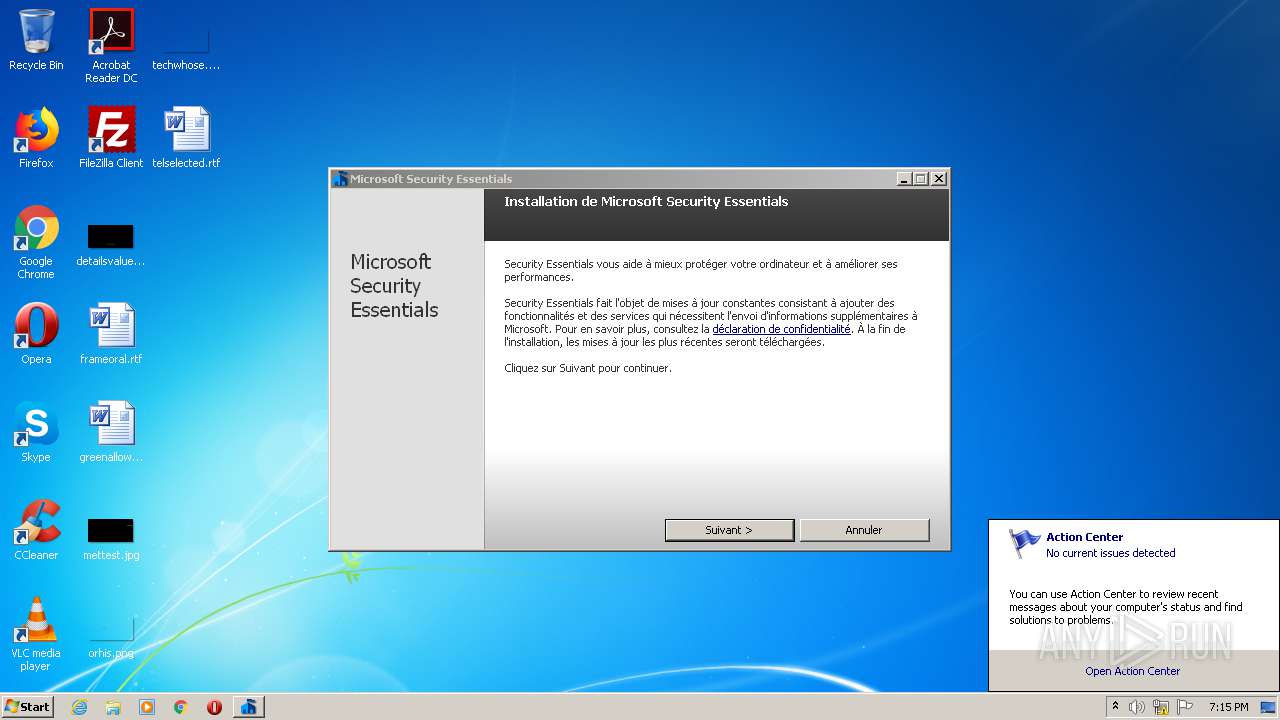Select the greenallow document icon

pyautogui.click(x=111, y=432)
